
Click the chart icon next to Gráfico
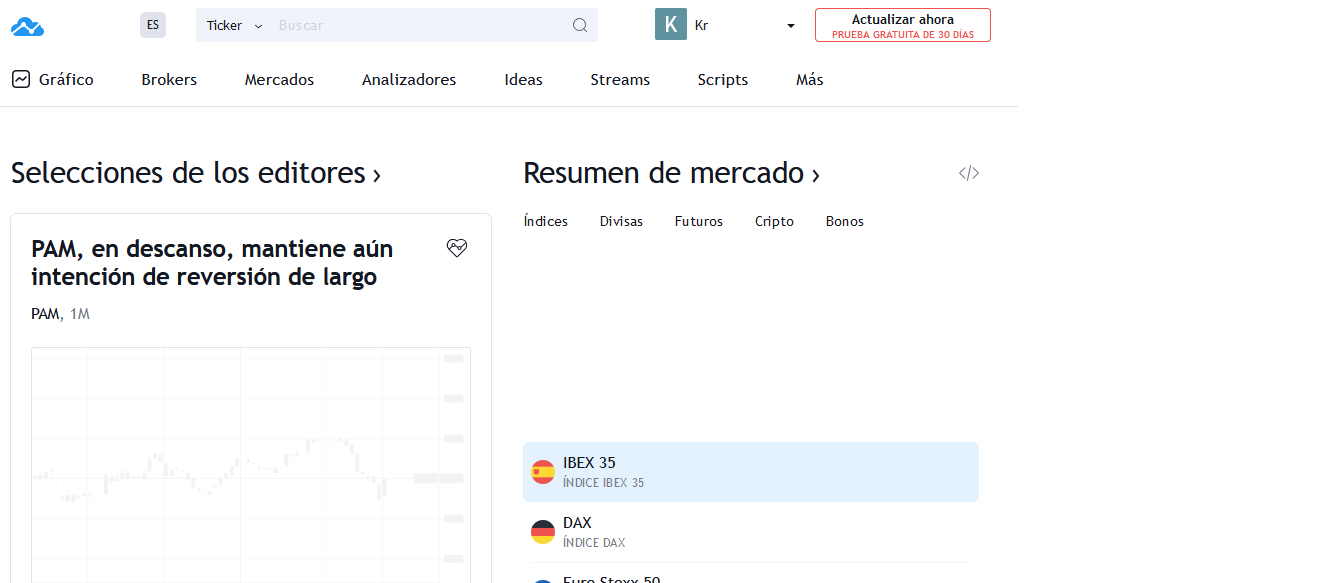tap(21, 79)
